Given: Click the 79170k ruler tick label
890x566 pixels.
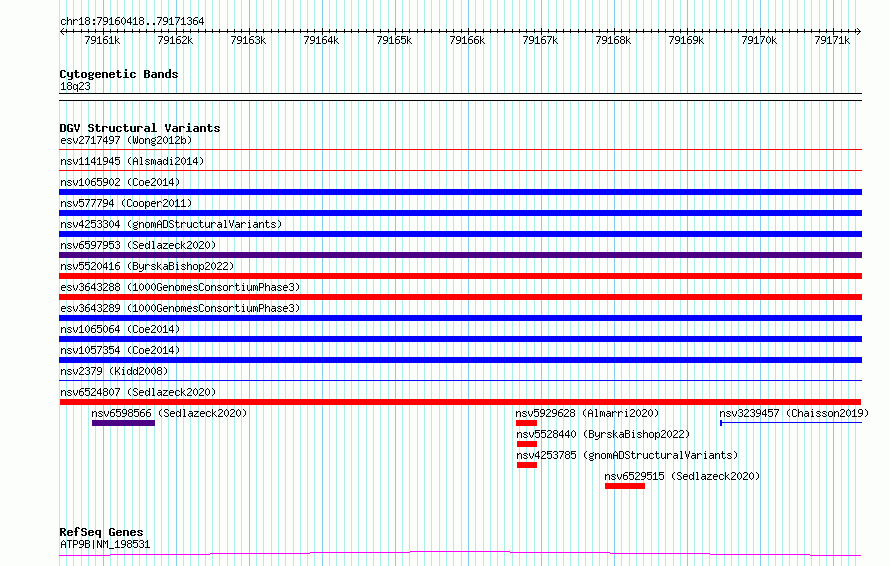Looking at the screenshot, I should 759,40.
